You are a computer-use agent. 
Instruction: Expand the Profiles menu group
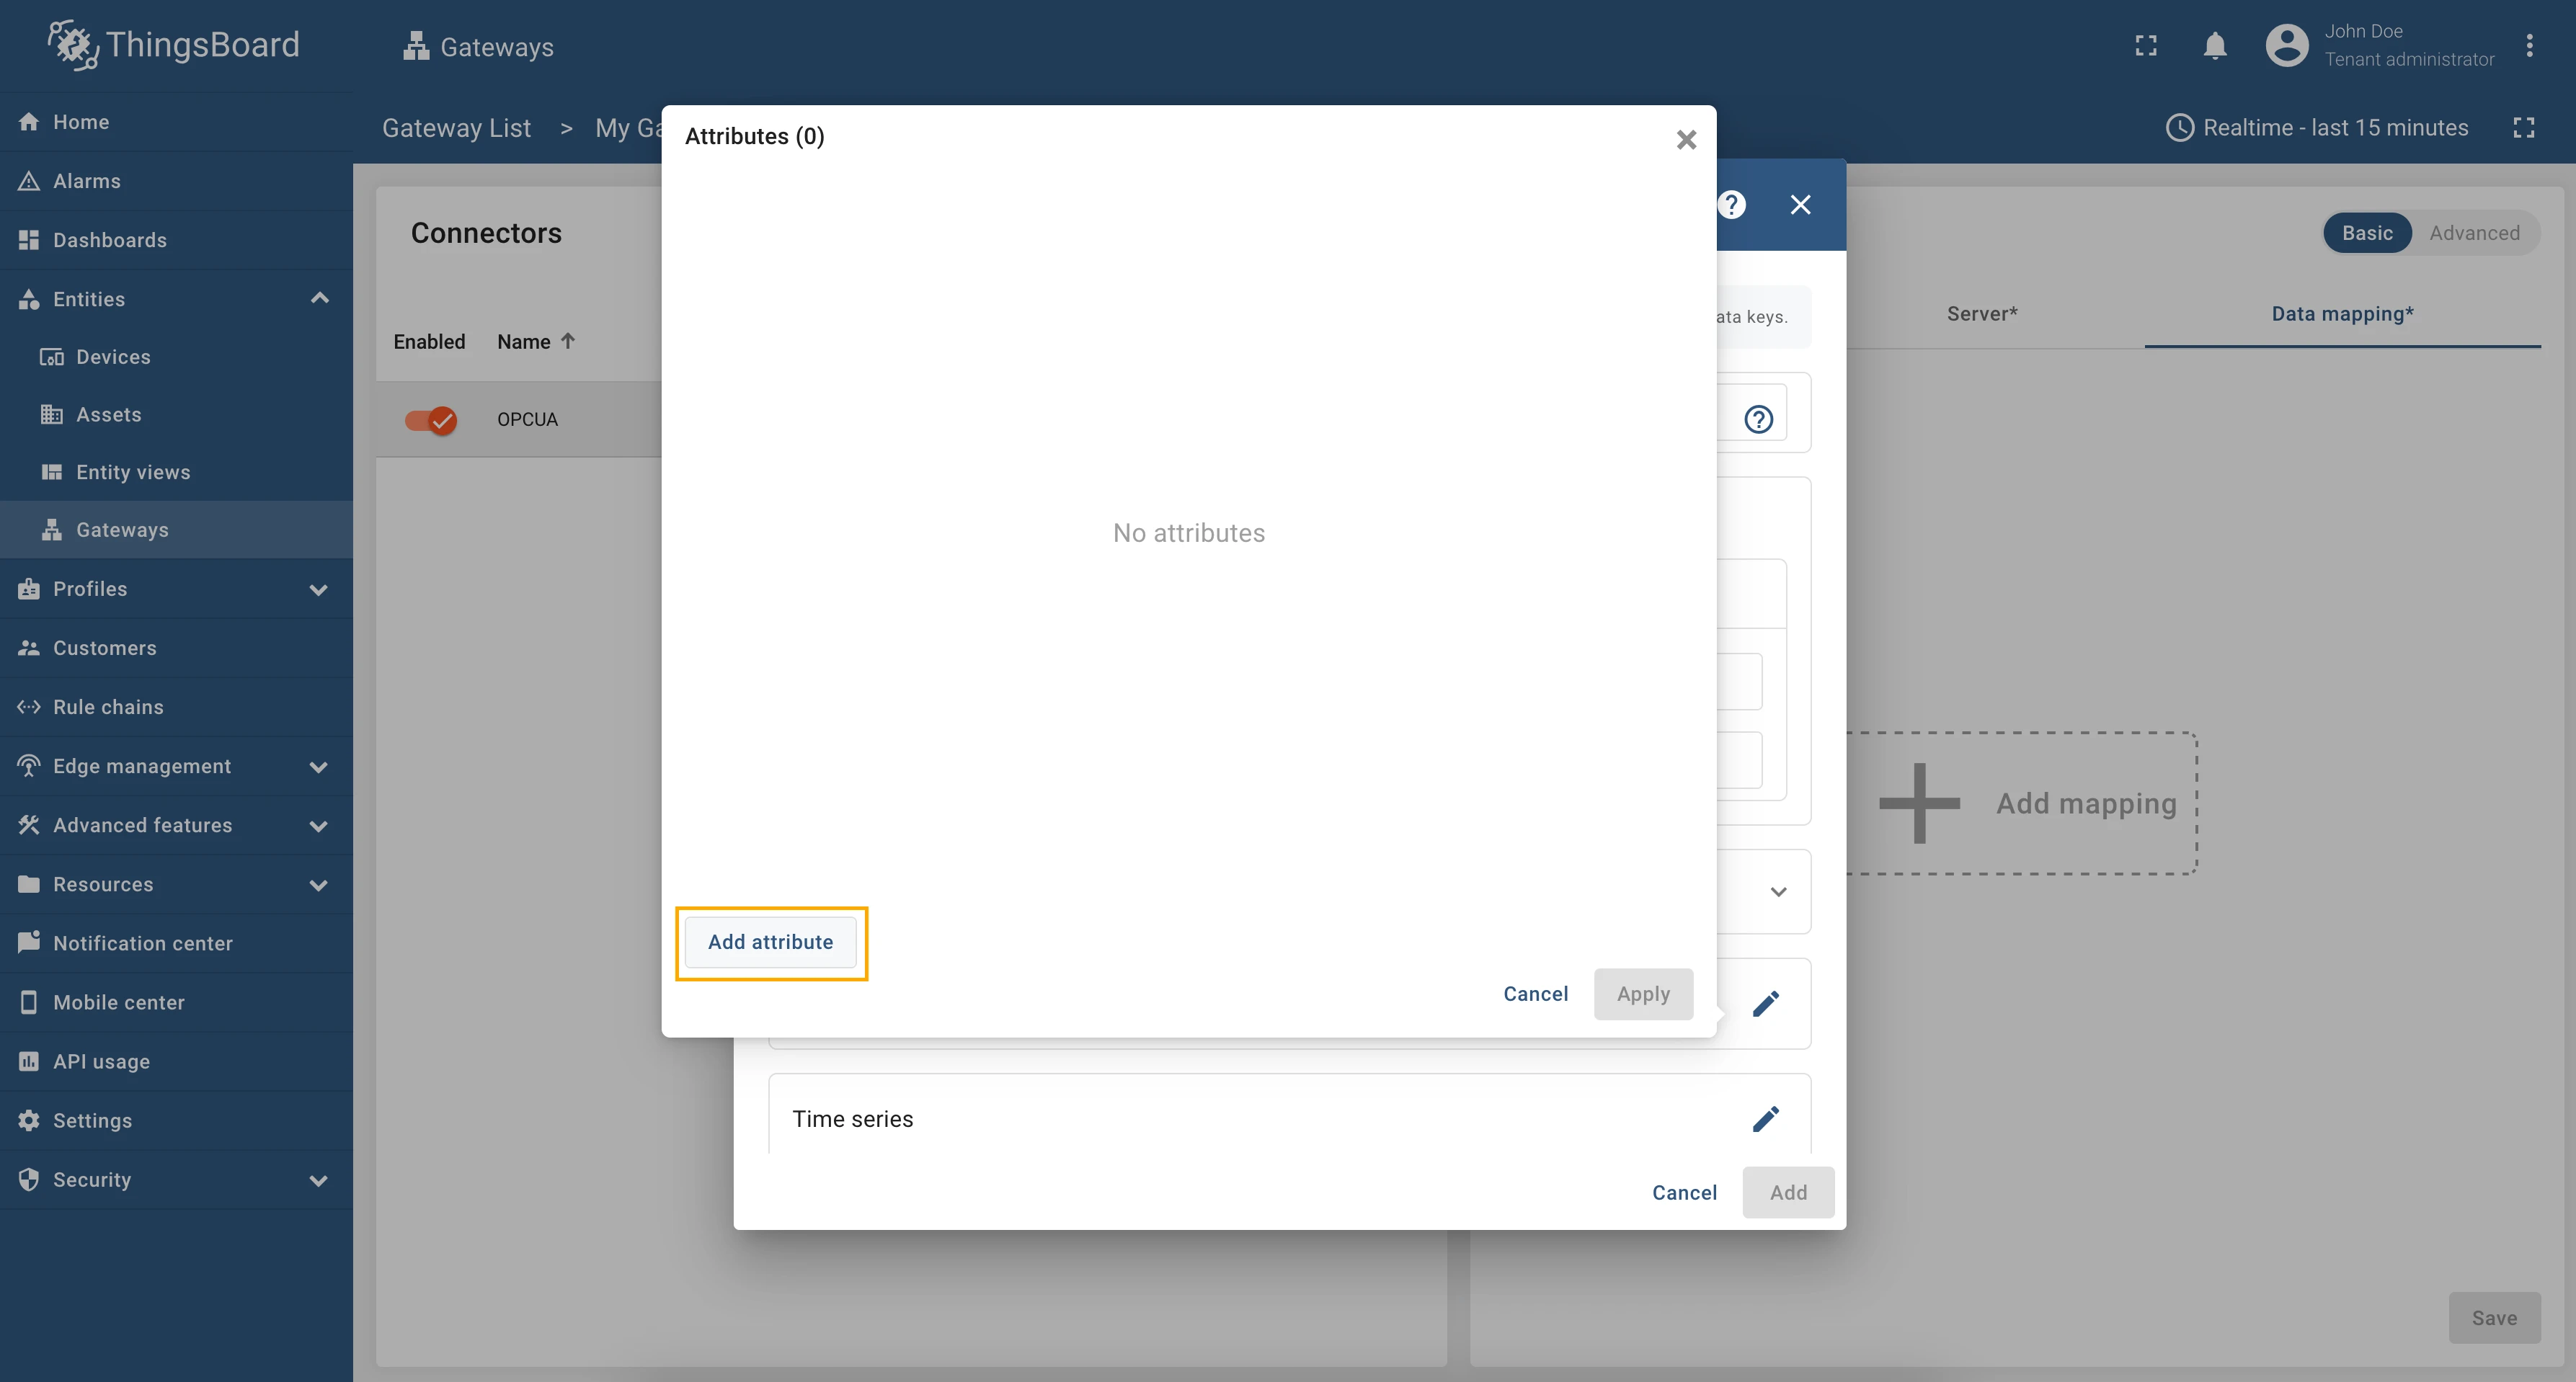[319, 589]
